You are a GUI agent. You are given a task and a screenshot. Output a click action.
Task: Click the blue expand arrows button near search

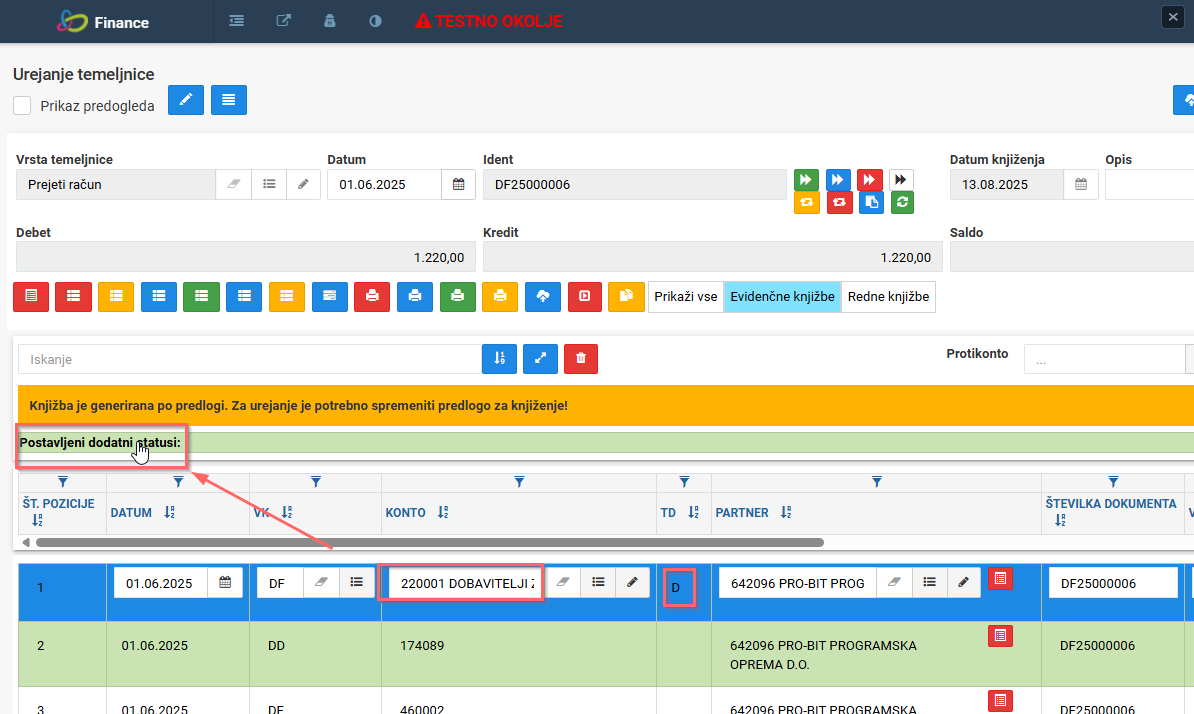pyautogui.click(x=541, y=359)
